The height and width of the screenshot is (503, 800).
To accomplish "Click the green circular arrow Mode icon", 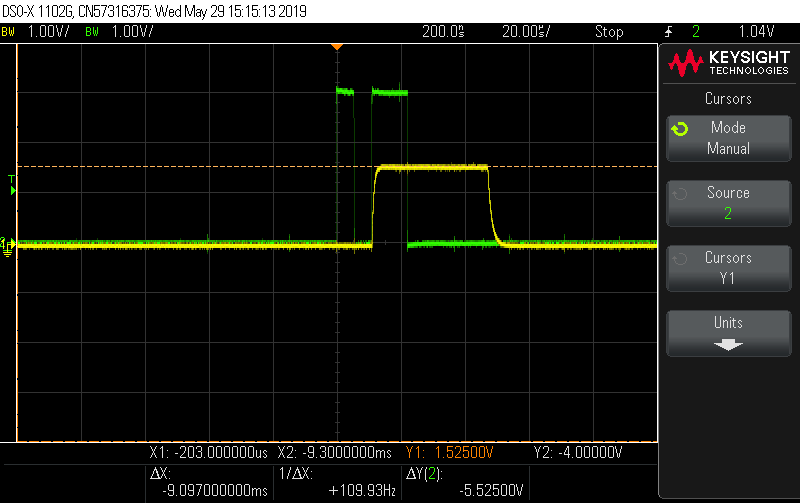I will pyautogui.click(x=680, y=129).
